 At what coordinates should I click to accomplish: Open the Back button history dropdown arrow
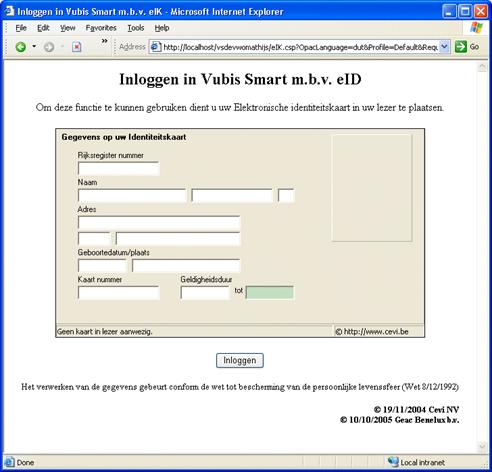pyautogui.click(x=34, y=46)
